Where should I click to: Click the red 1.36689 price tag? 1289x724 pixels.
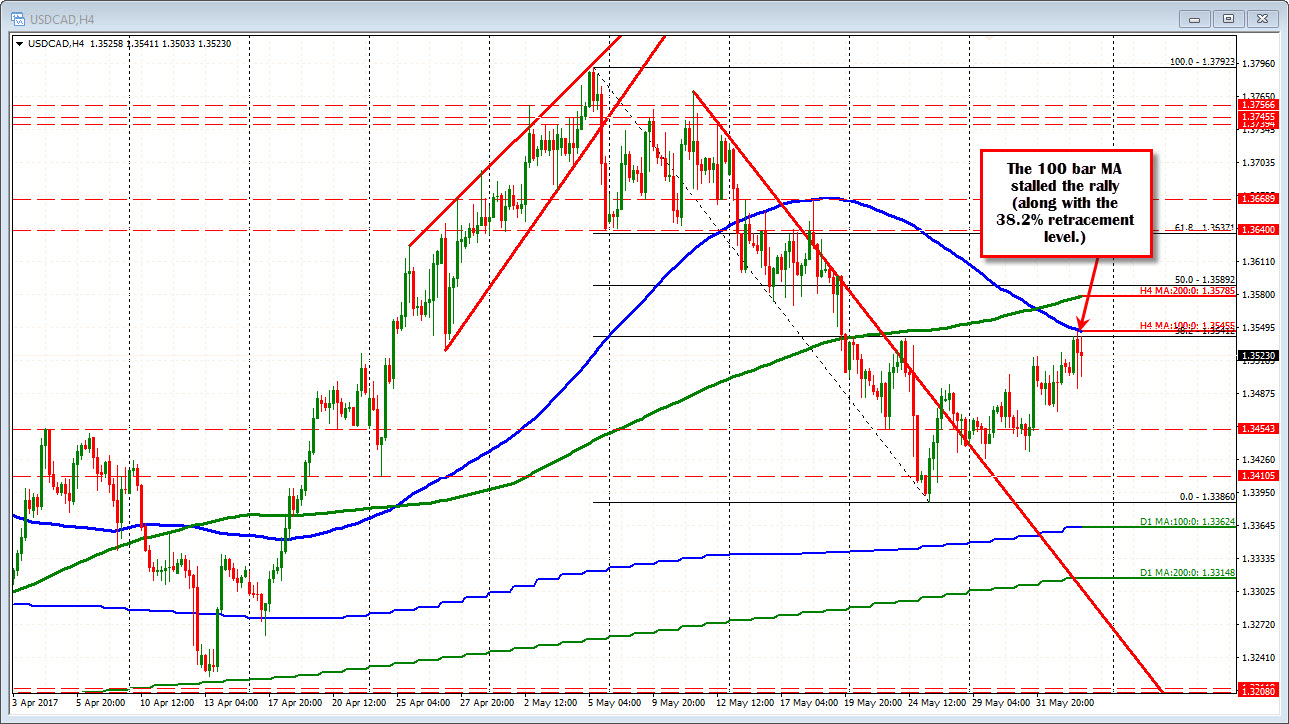click(1257, 198)
